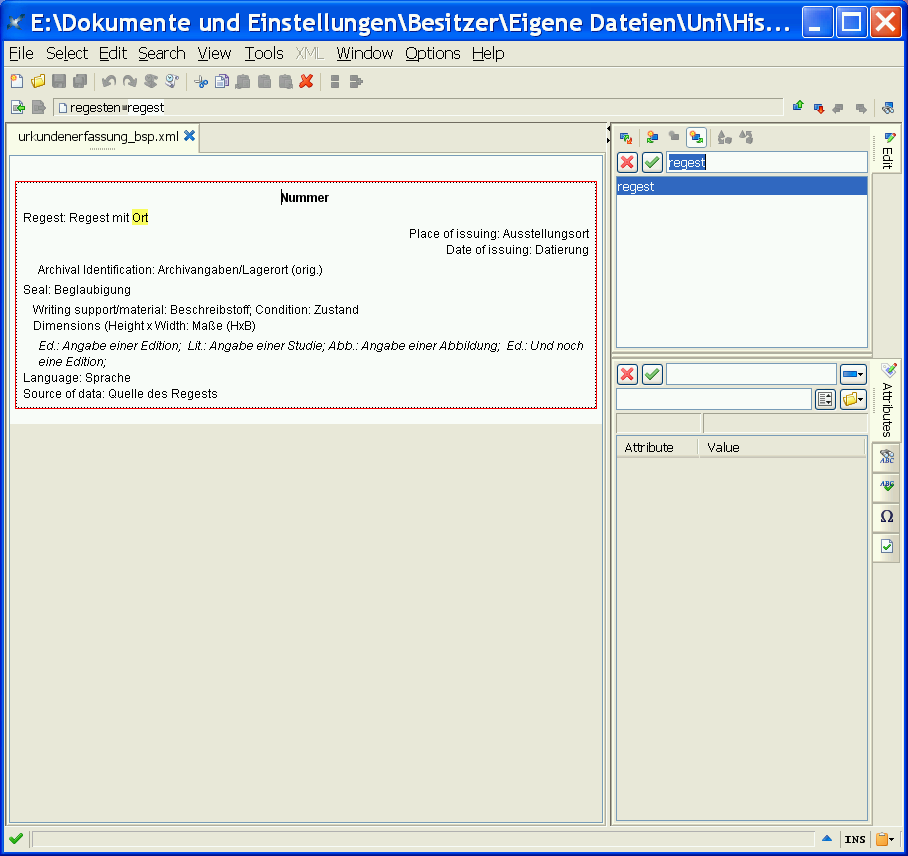Save the document with the floppy disk icon

click(59, 82)
